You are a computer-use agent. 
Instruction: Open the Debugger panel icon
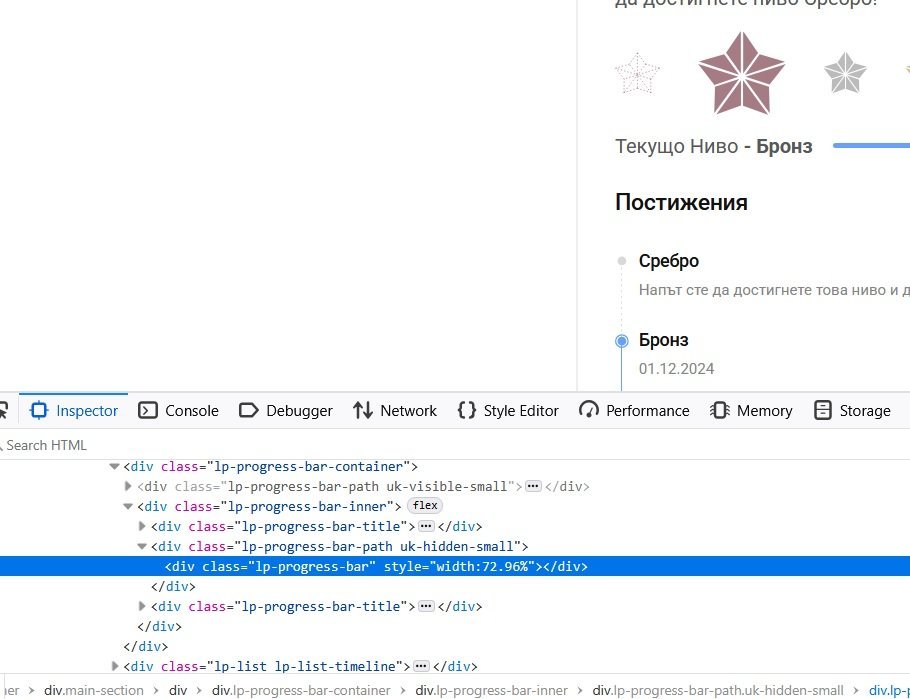[x=249, y=410]
